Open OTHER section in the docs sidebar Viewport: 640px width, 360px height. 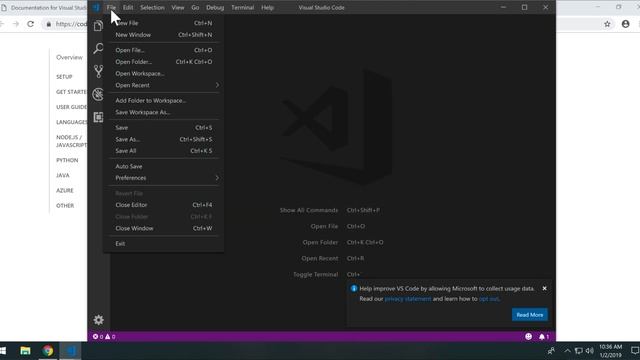[65, 206]
